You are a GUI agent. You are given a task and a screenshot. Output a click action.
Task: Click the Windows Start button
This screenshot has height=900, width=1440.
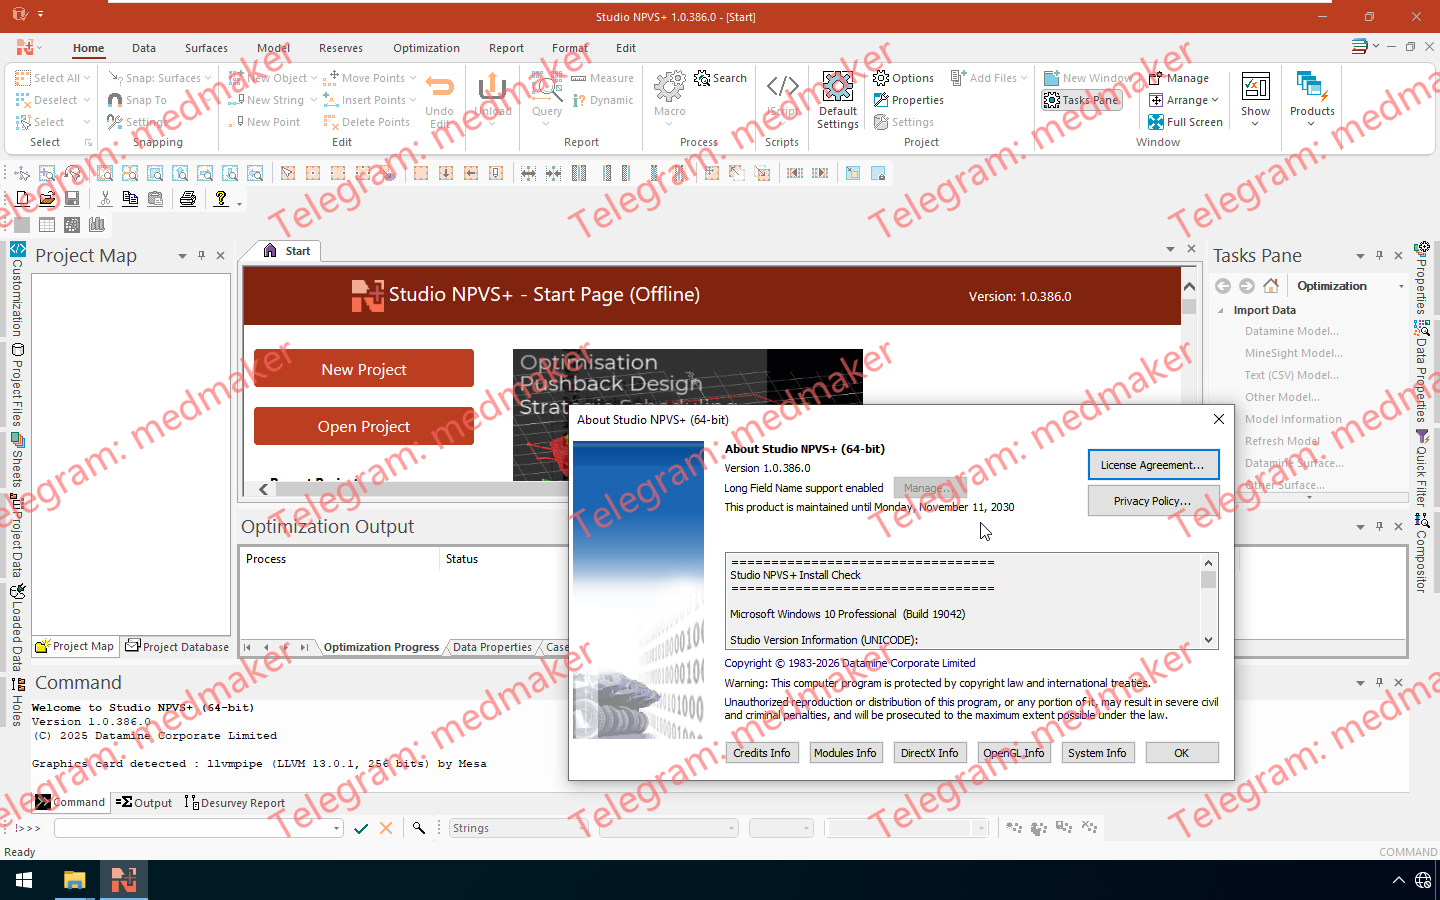(24, 880)
